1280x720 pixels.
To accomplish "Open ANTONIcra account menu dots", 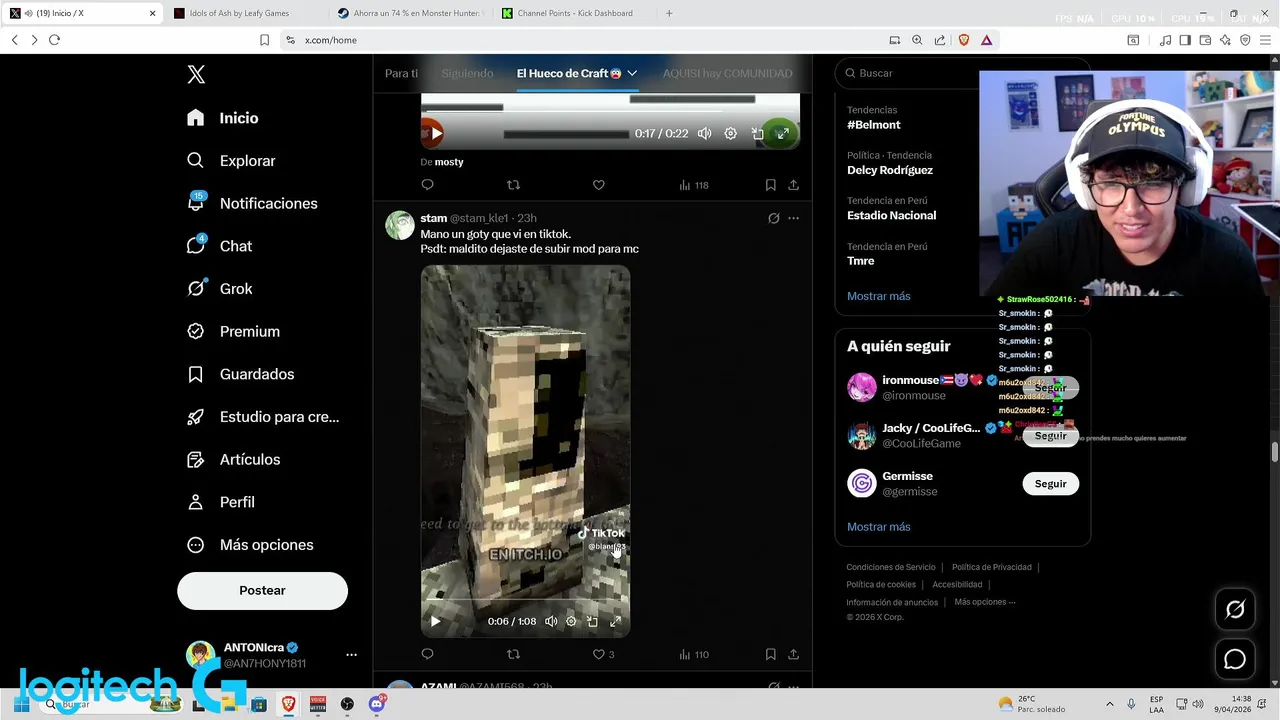I will coord(351,655).
